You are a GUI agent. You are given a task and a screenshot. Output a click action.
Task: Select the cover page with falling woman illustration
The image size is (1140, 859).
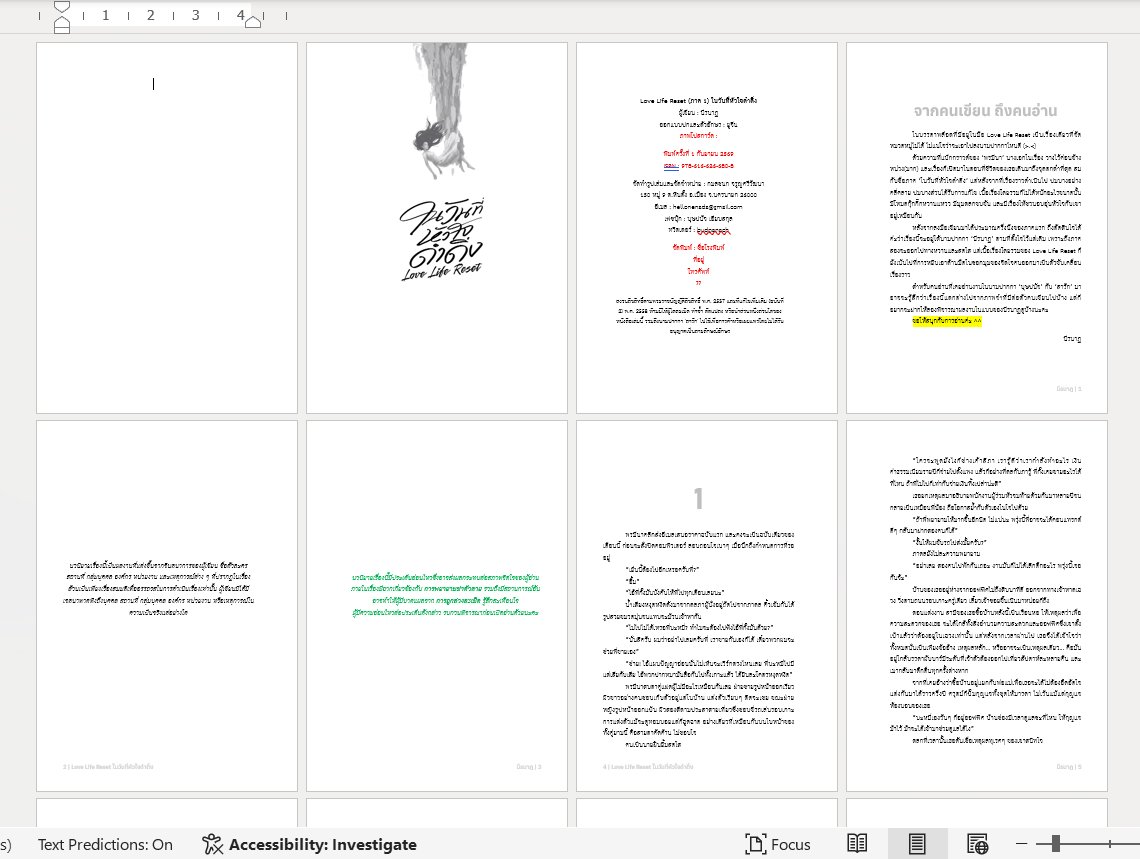tap(437, 227)
